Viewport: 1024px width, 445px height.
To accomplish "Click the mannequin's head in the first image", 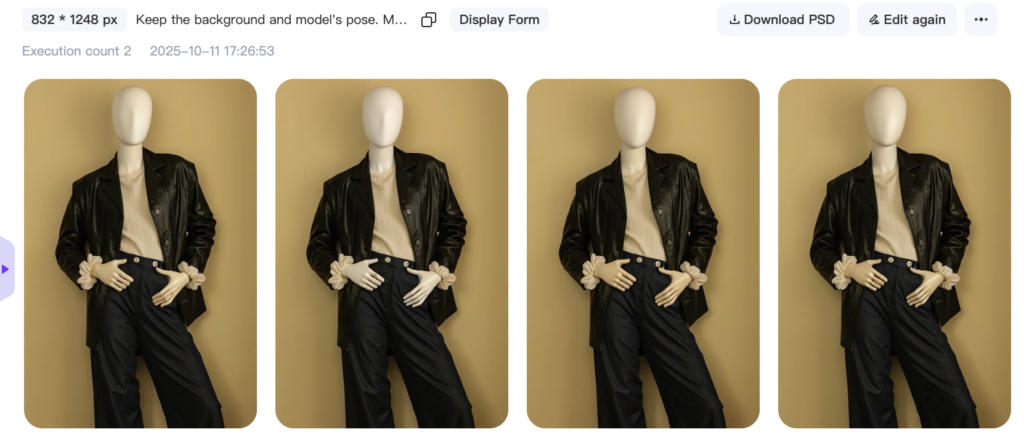I will coord(132,115).
